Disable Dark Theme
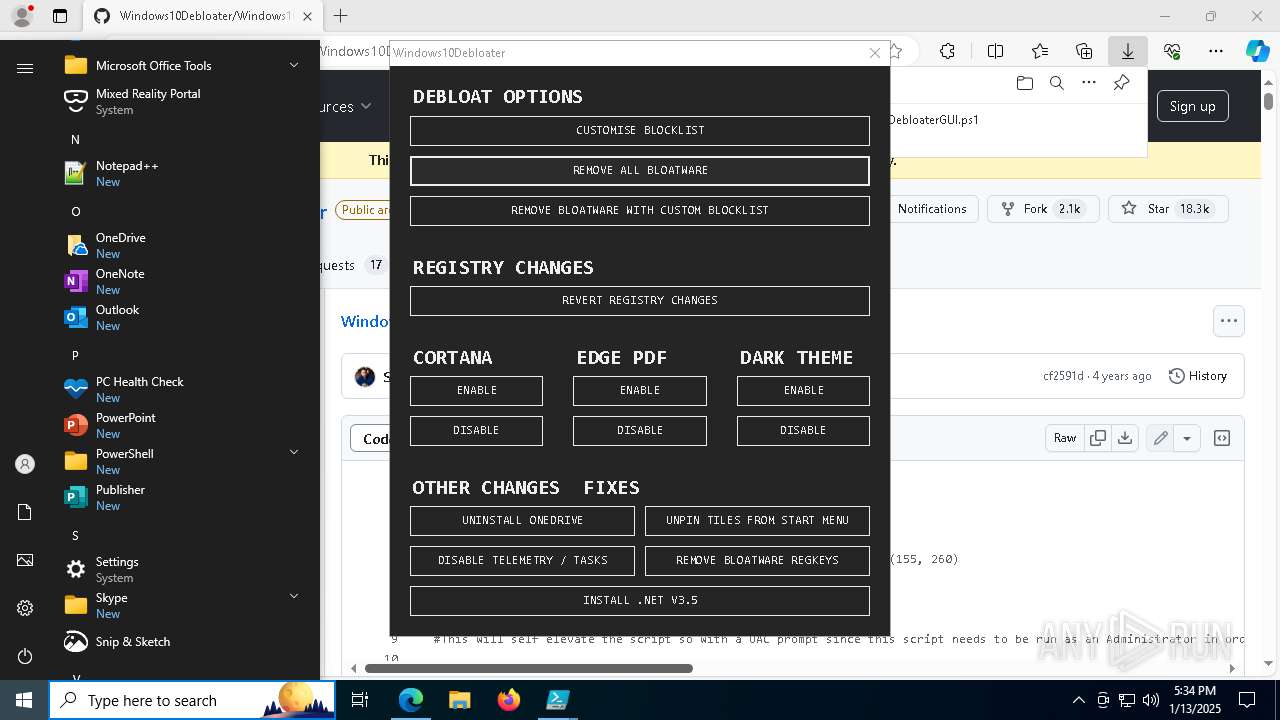Image resolution: width=1280 pixels, height=720 pixels. 803,431
